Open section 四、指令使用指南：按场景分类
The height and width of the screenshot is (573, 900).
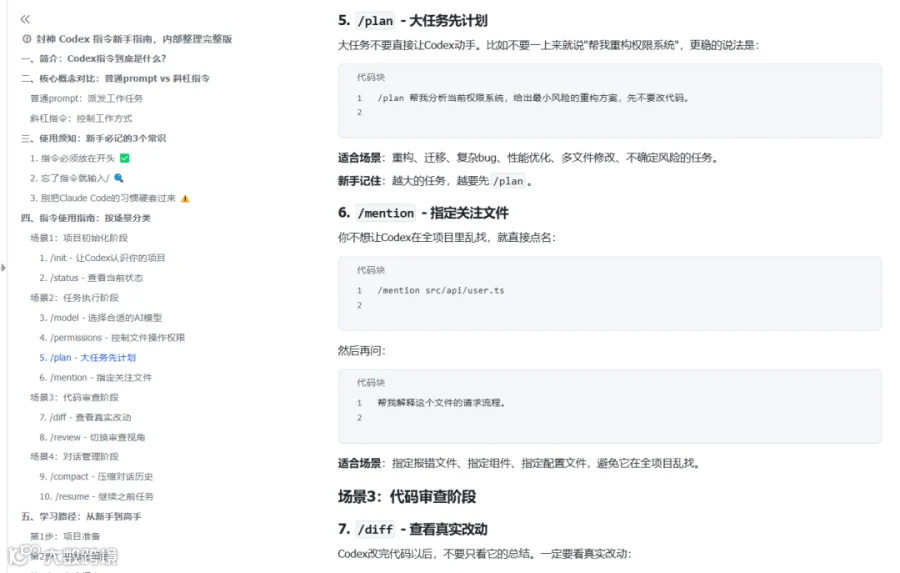(86, 218)
